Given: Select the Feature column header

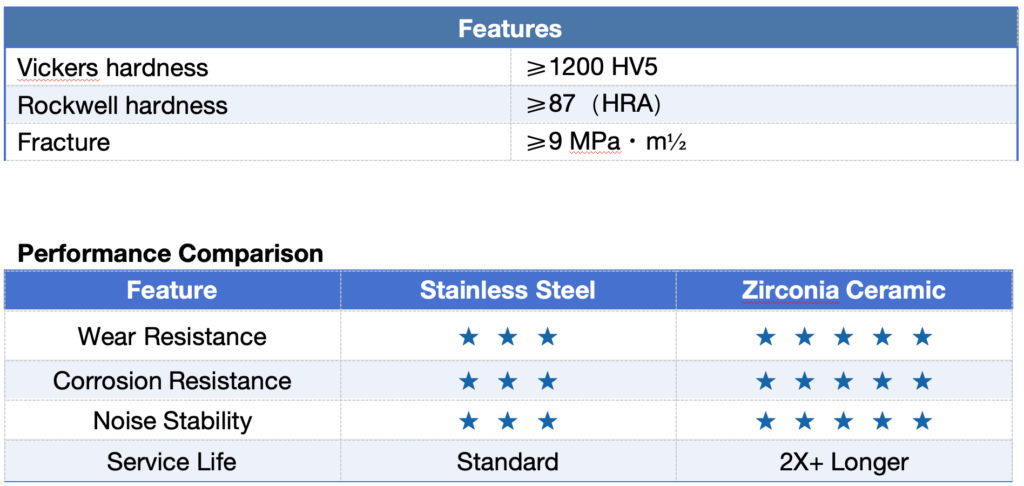Looking at the screenshot, I should 172,290.
